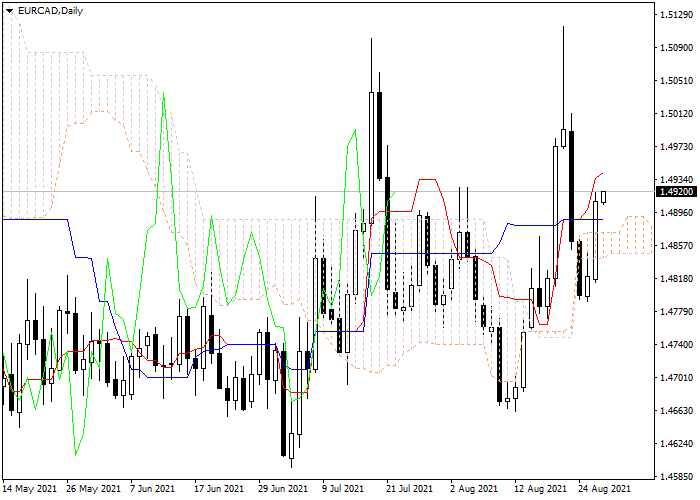Click price axis value 1.48570
Image resolution: width=700 pixels, height=500 pixels.
point(676,246)
